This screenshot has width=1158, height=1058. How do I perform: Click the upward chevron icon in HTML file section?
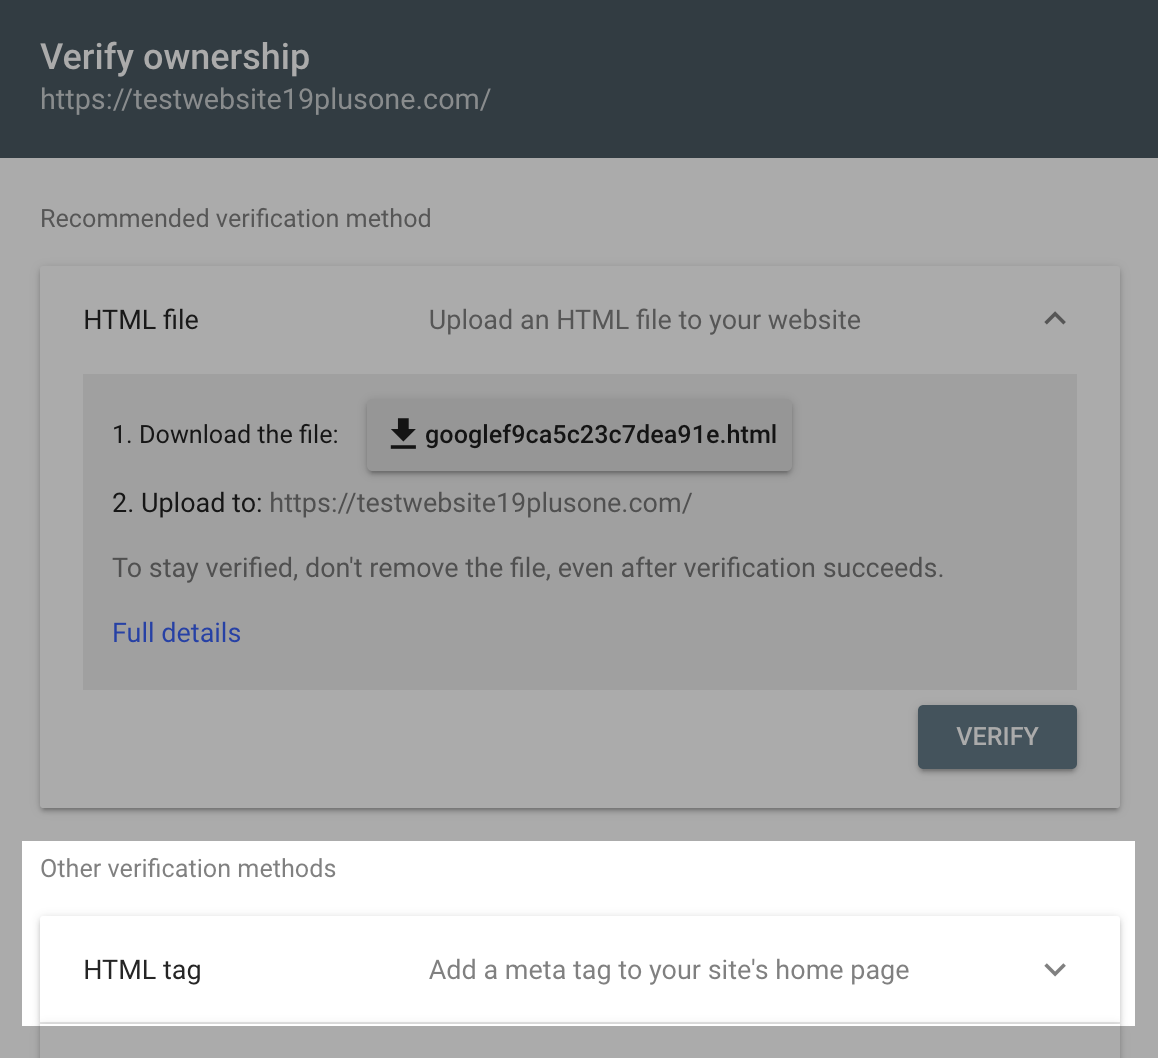1054,318
